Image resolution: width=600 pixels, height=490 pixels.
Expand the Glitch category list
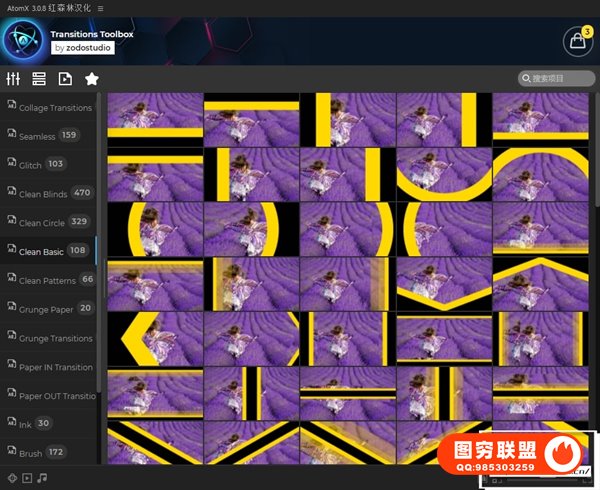[33, 164]
